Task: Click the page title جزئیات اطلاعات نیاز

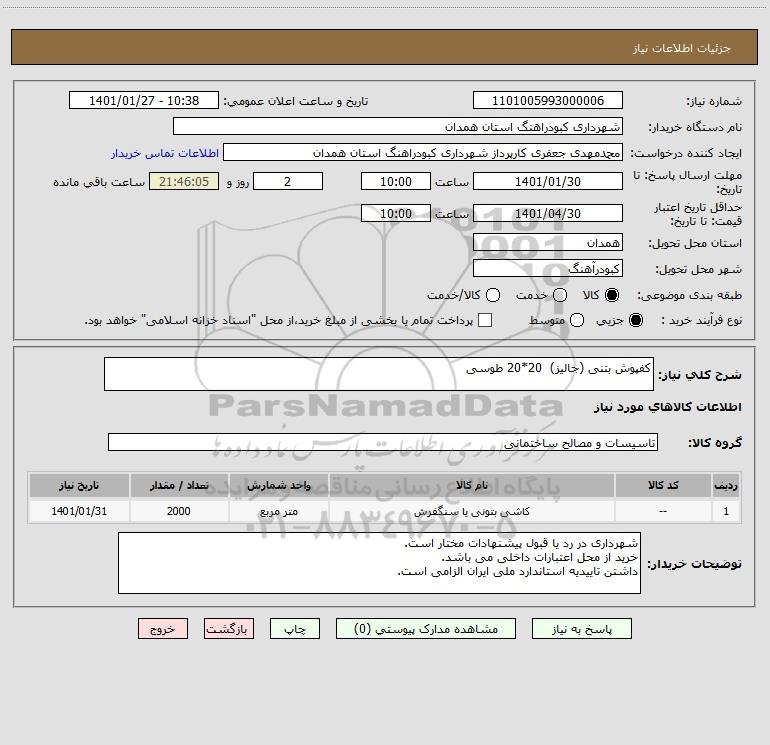Action: tap(681, 48)
